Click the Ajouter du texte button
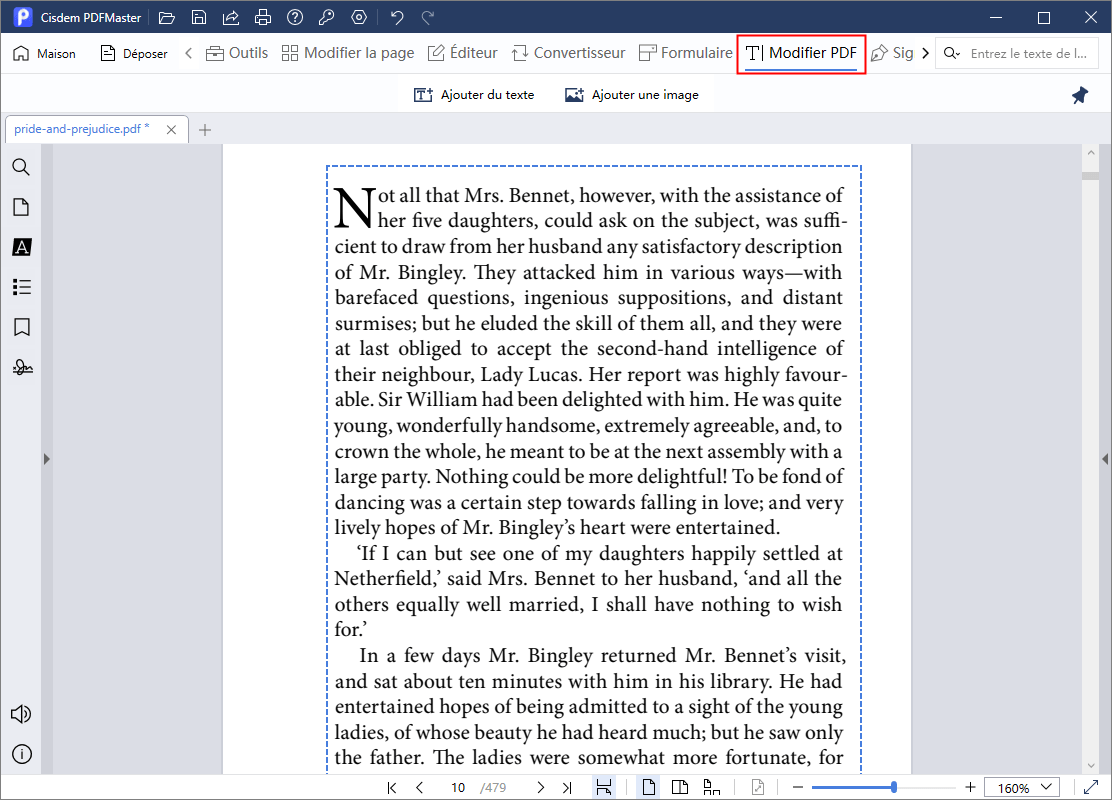Screen dimensions: 1112x800 pos(474,94)
